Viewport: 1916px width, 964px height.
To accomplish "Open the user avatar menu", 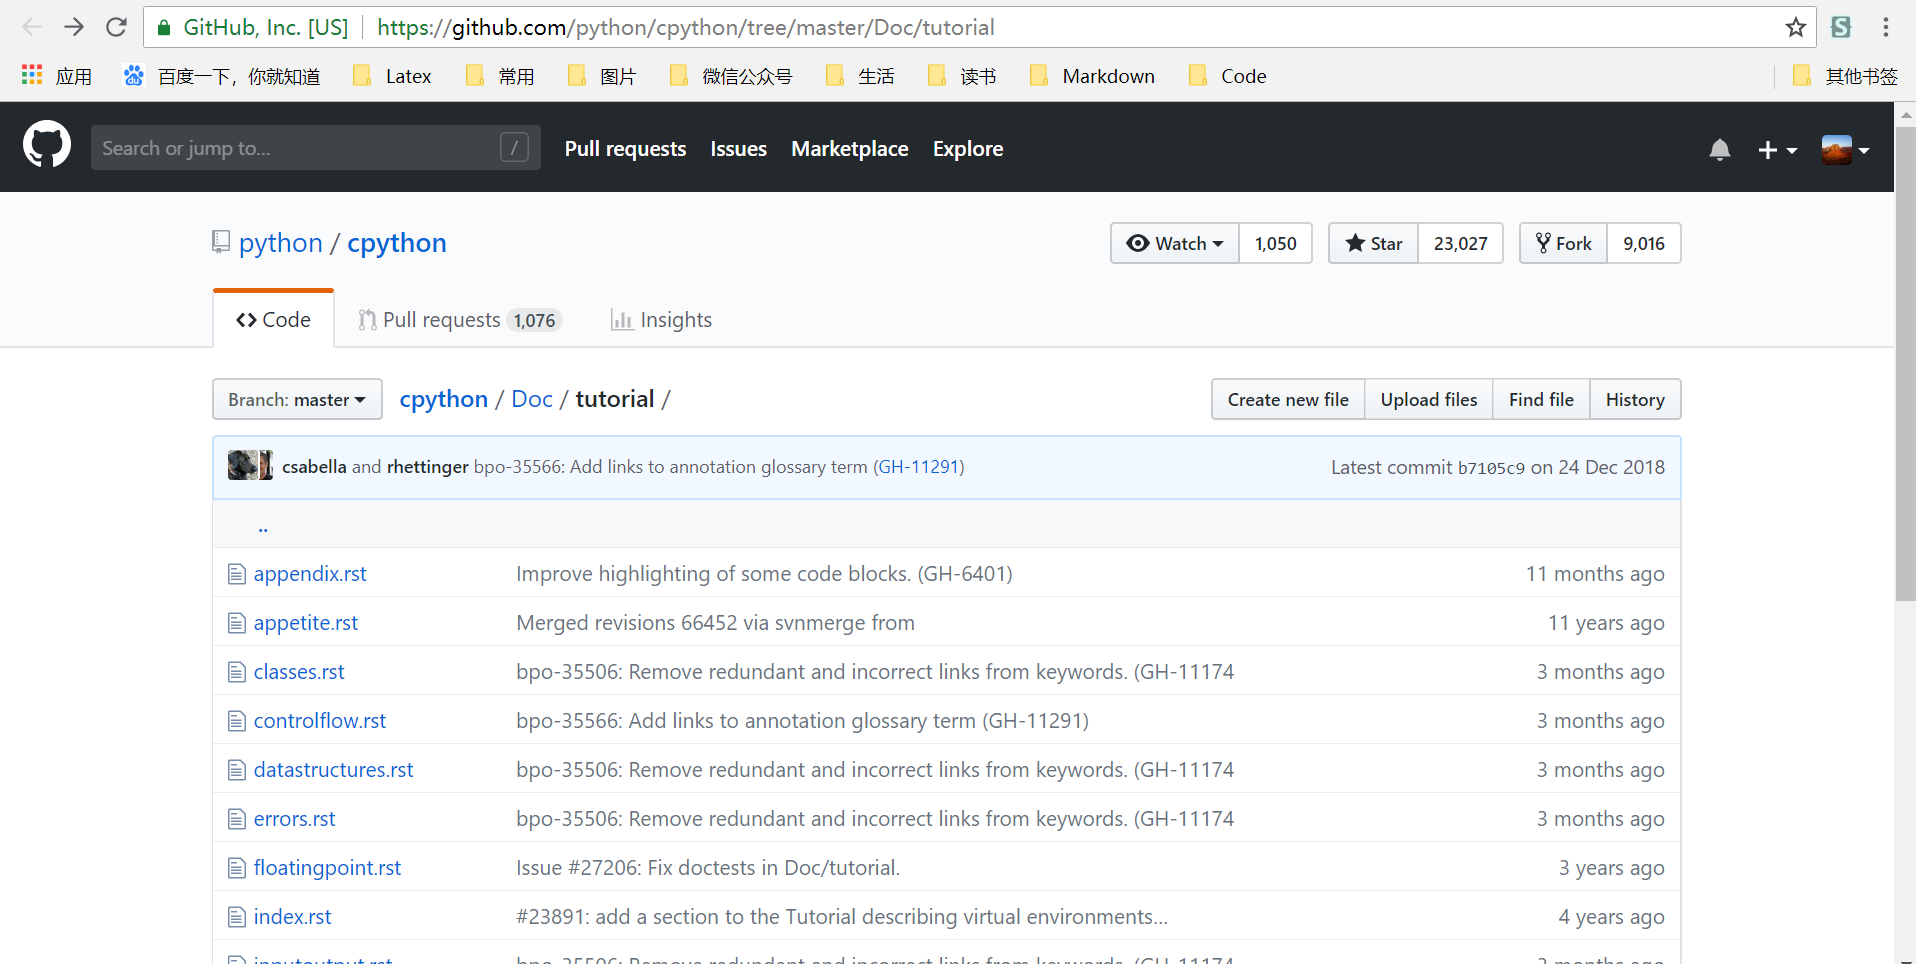I will pos(1845,150).
